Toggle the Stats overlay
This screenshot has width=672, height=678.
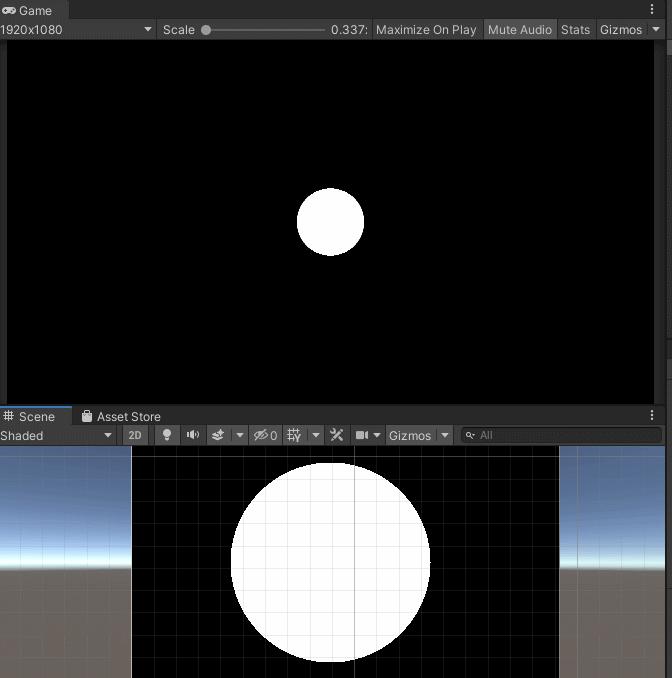pyautogui.click(x=576, y=30)
